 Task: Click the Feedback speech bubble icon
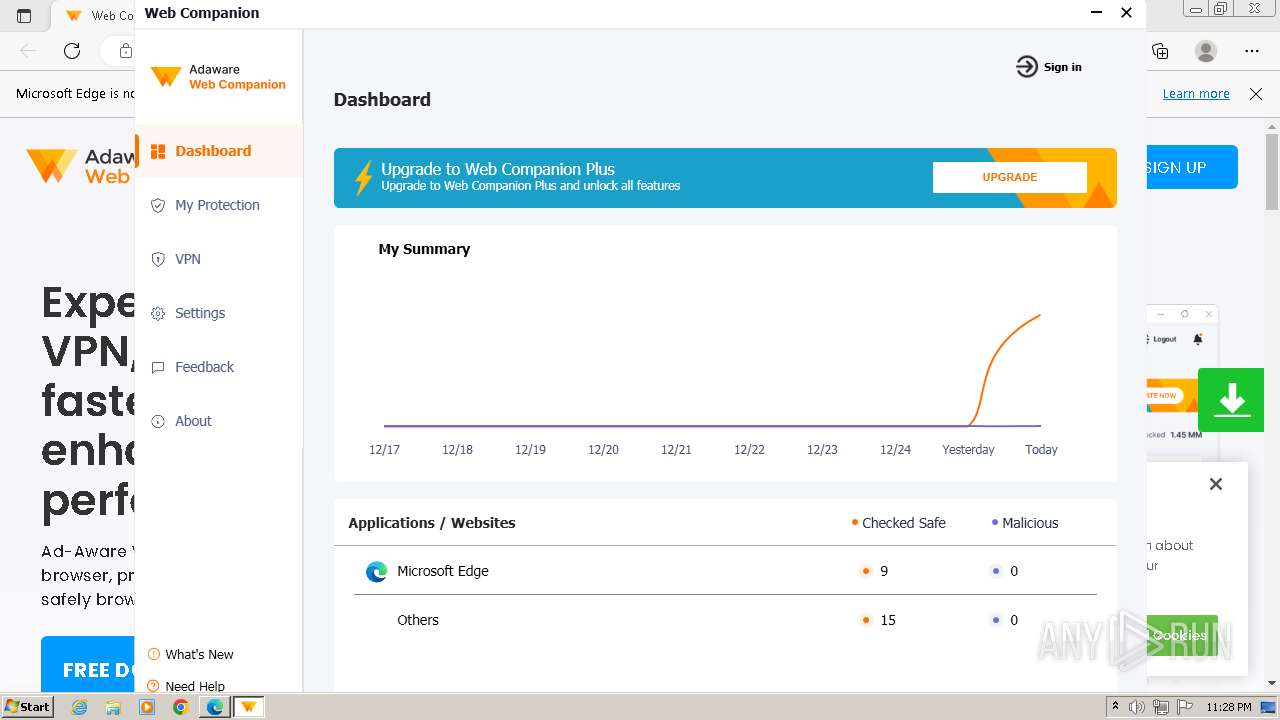coord(158,367)
